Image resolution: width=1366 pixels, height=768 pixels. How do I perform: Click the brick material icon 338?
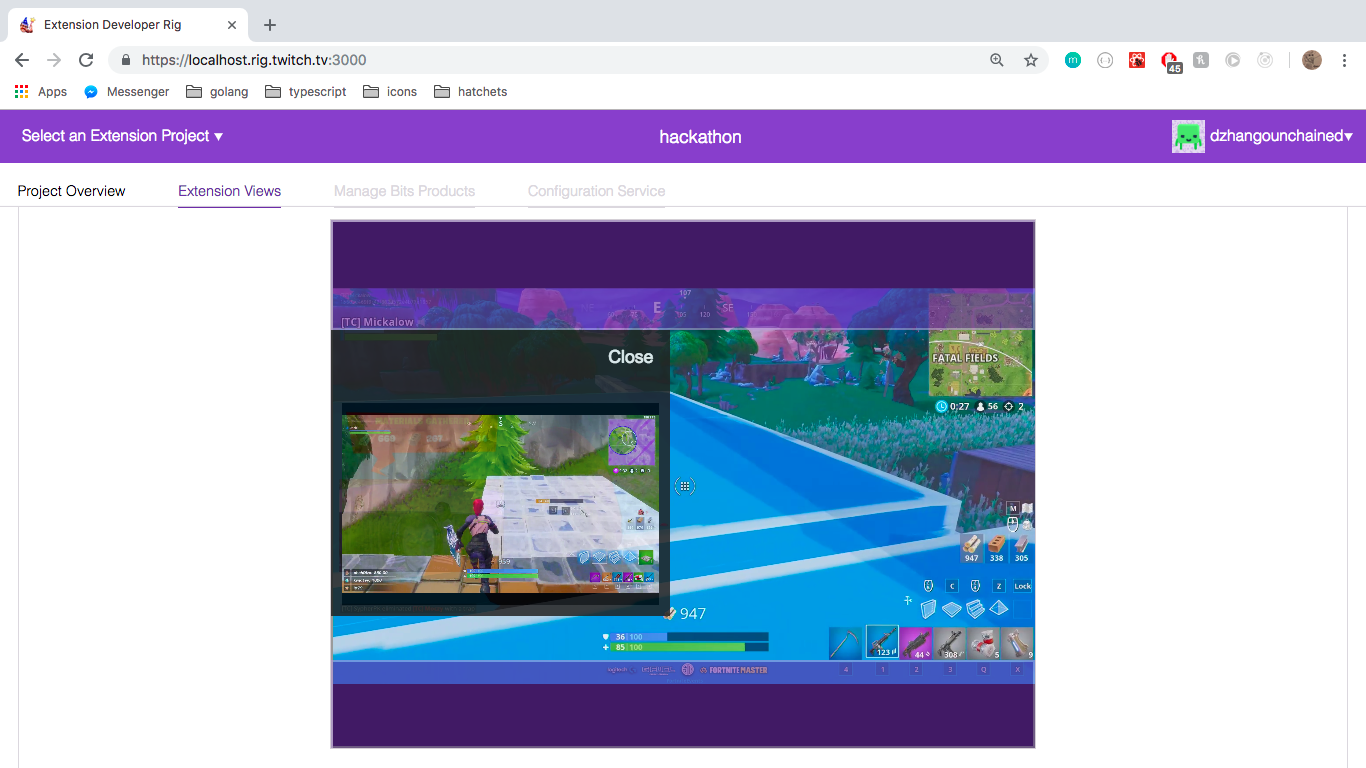pyautogui.click(x=996, y=547)
